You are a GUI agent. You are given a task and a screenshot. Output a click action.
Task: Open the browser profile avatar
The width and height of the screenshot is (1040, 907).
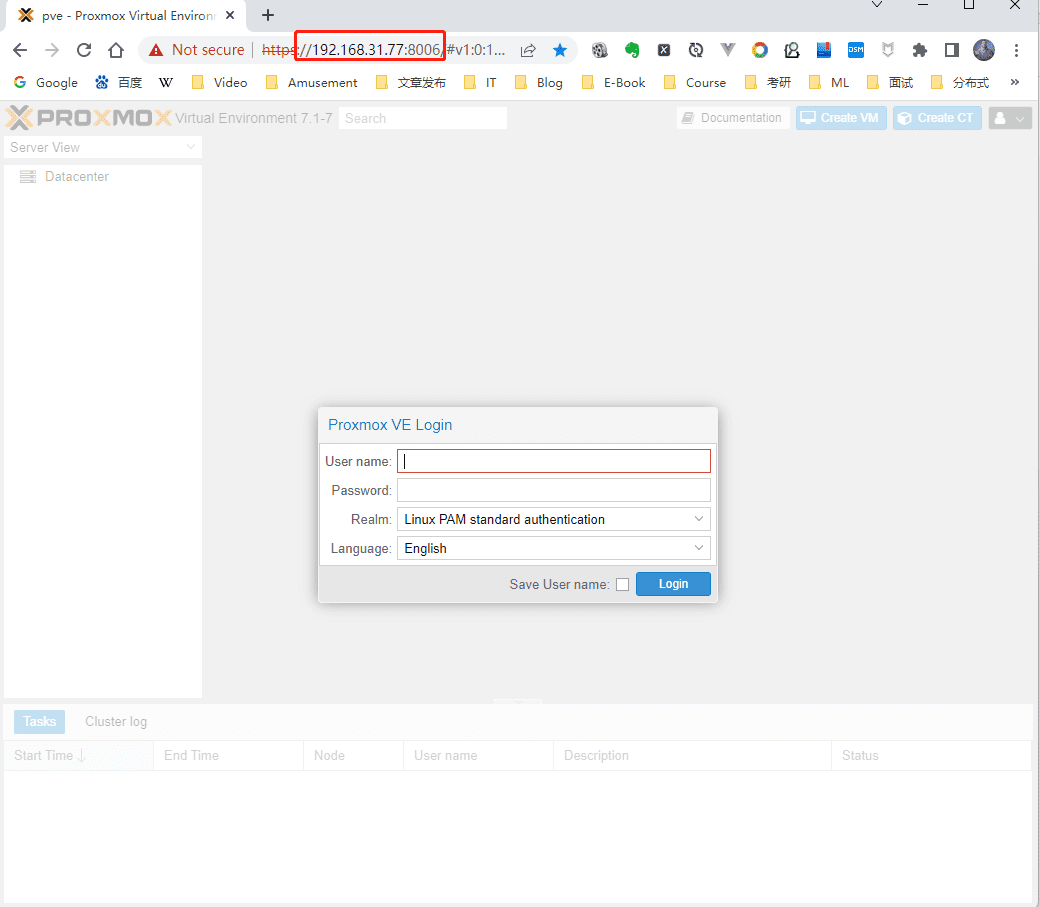click(x=984, y=50)
